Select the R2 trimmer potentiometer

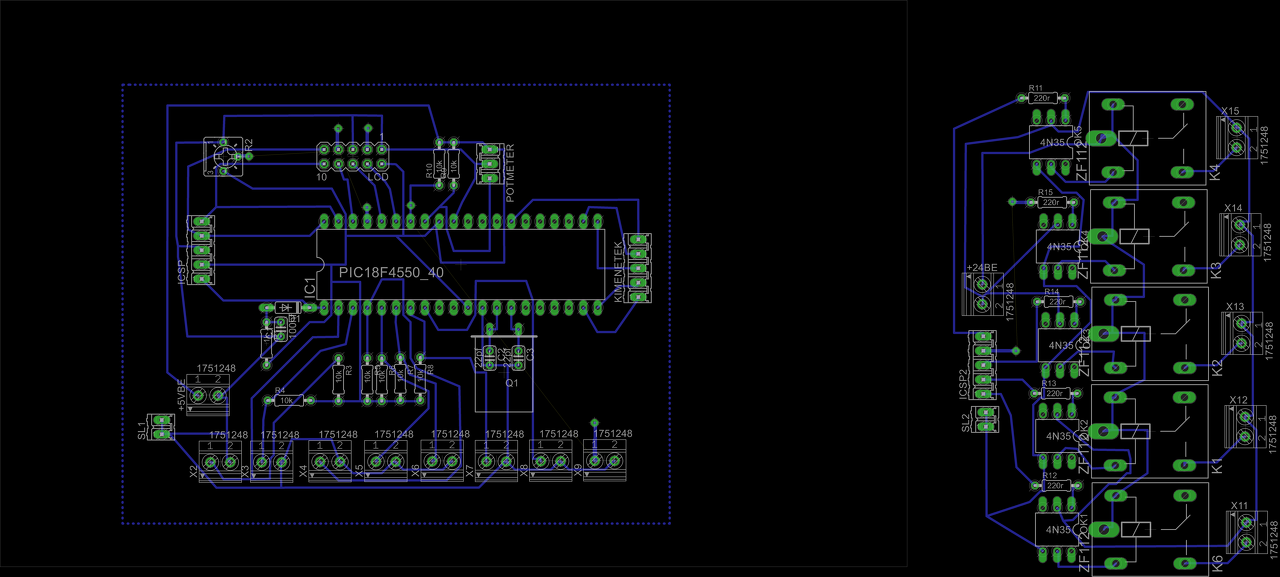point(224,156)
